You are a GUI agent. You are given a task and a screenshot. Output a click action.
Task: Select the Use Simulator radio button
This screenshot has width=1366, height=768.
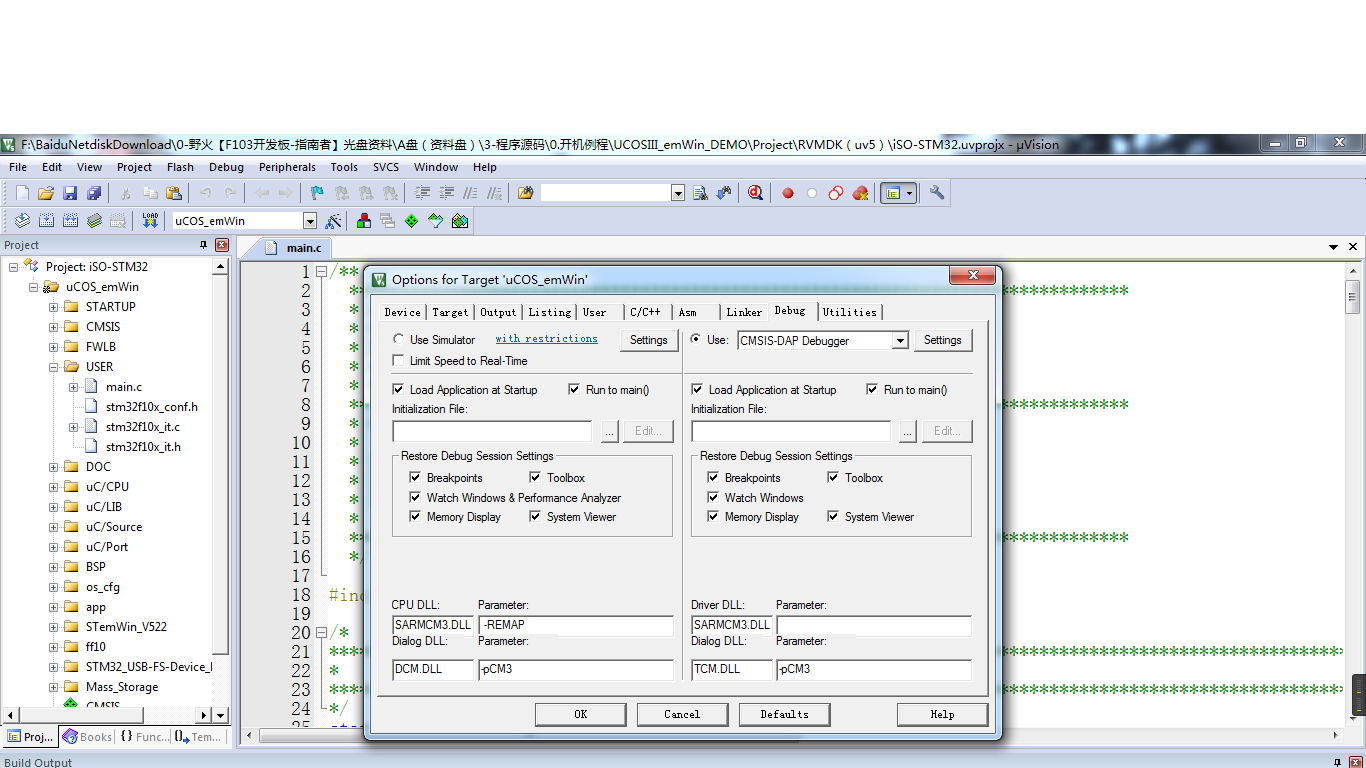point(400,340)
